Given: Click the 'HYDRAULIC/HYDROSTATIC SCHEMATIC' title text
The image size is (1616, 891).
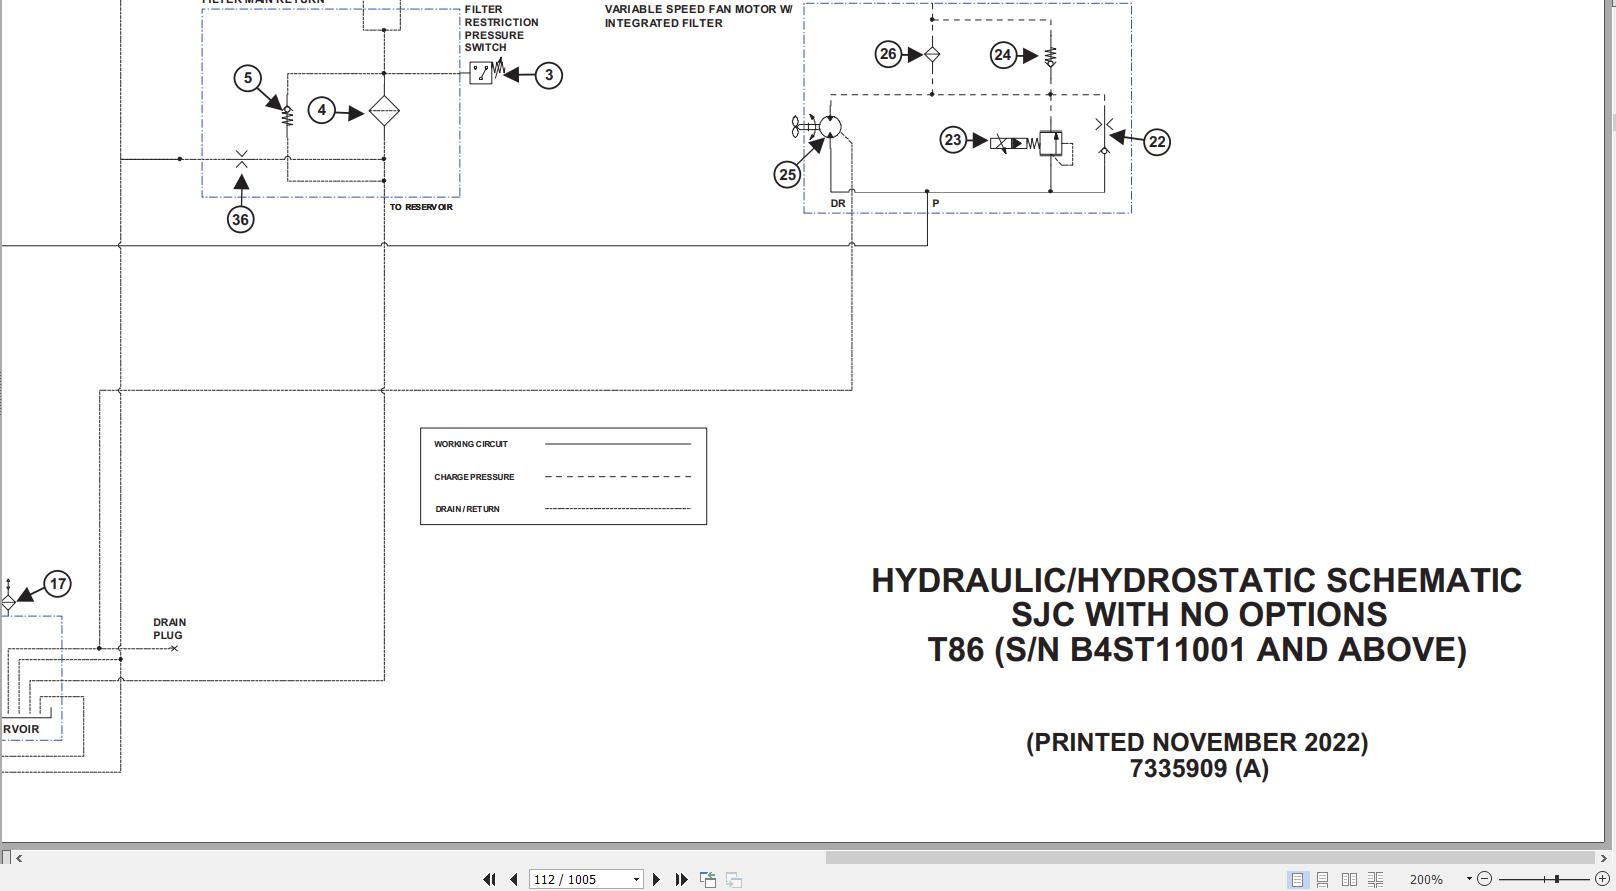Looking at the screenshot, I should [1196, 581].
